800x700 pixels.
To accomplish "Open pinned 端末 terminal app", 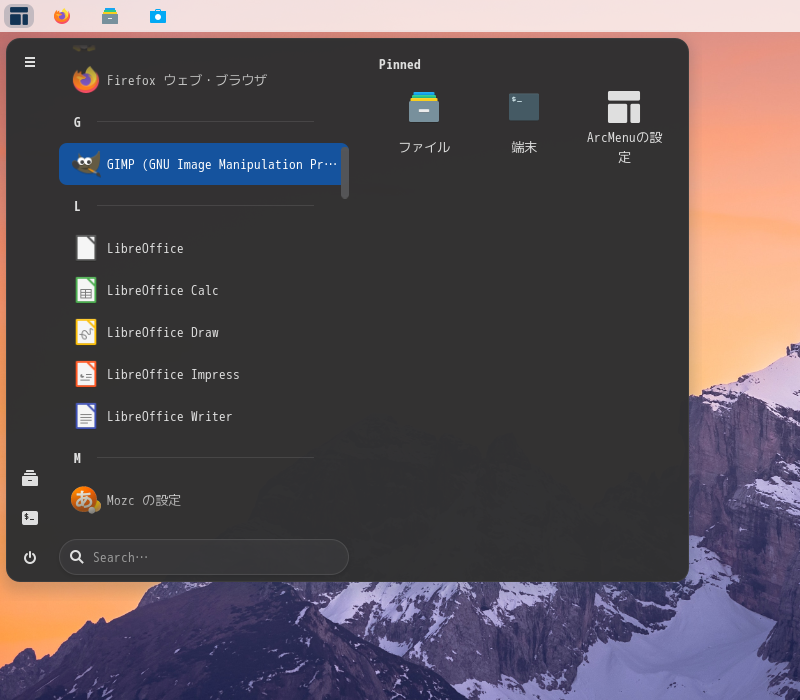I will (x=524, y=122).
